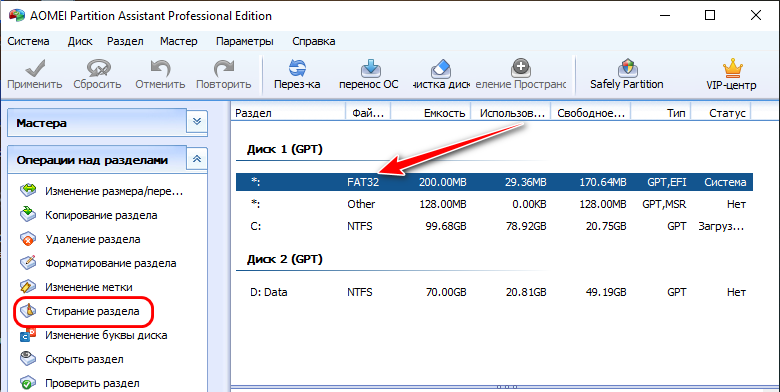Open the Мастер menu

(179, 41)
